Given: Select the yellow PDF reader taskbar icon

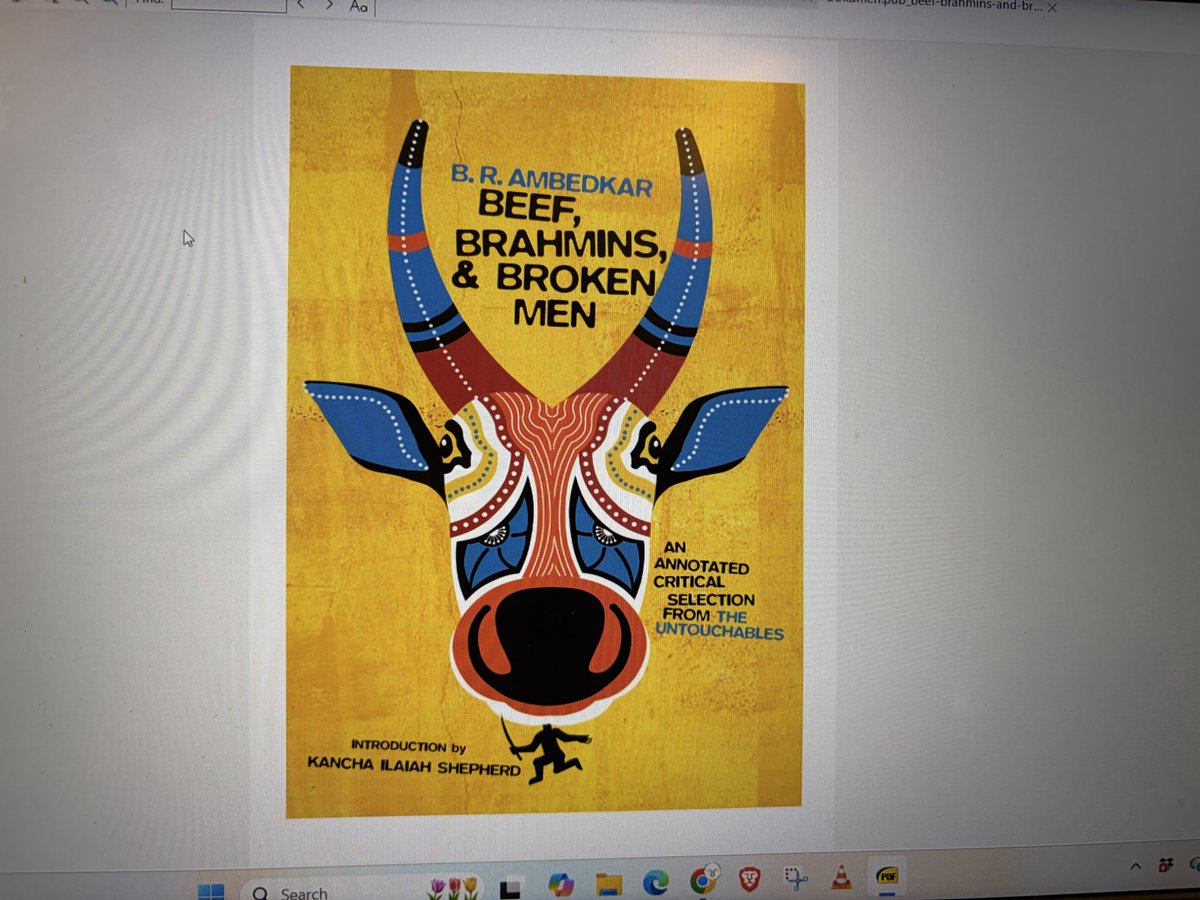Looking at the screenshot, I should [x=887, y=876].
